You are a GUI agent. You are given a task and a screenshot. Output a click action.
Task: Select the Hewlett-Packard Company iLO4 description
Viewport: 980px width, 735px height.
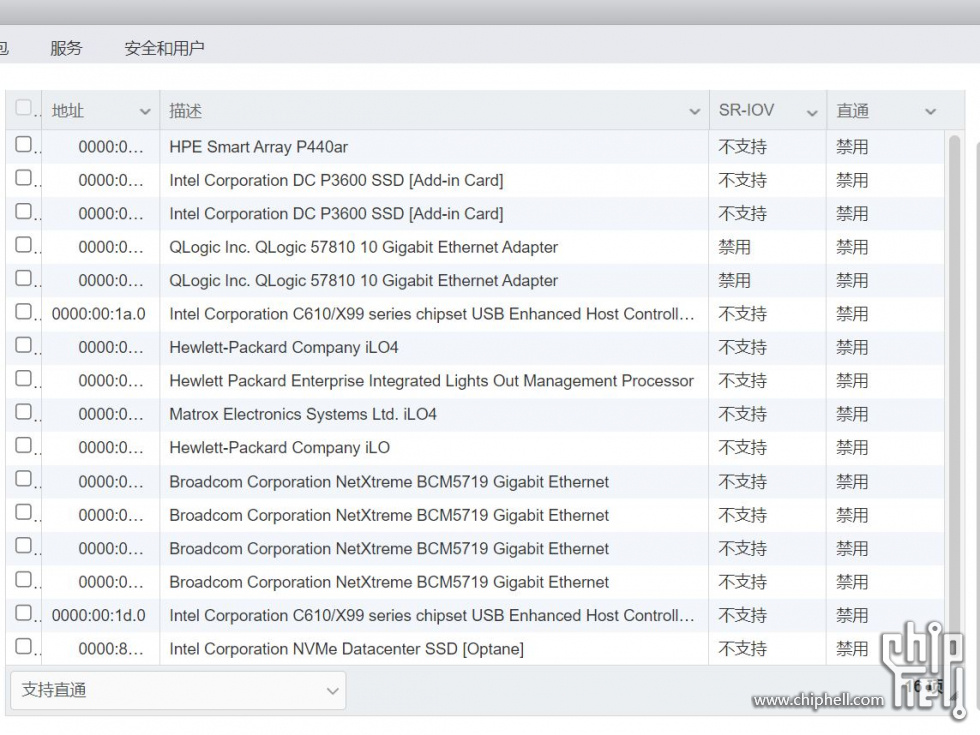point(284,348)
